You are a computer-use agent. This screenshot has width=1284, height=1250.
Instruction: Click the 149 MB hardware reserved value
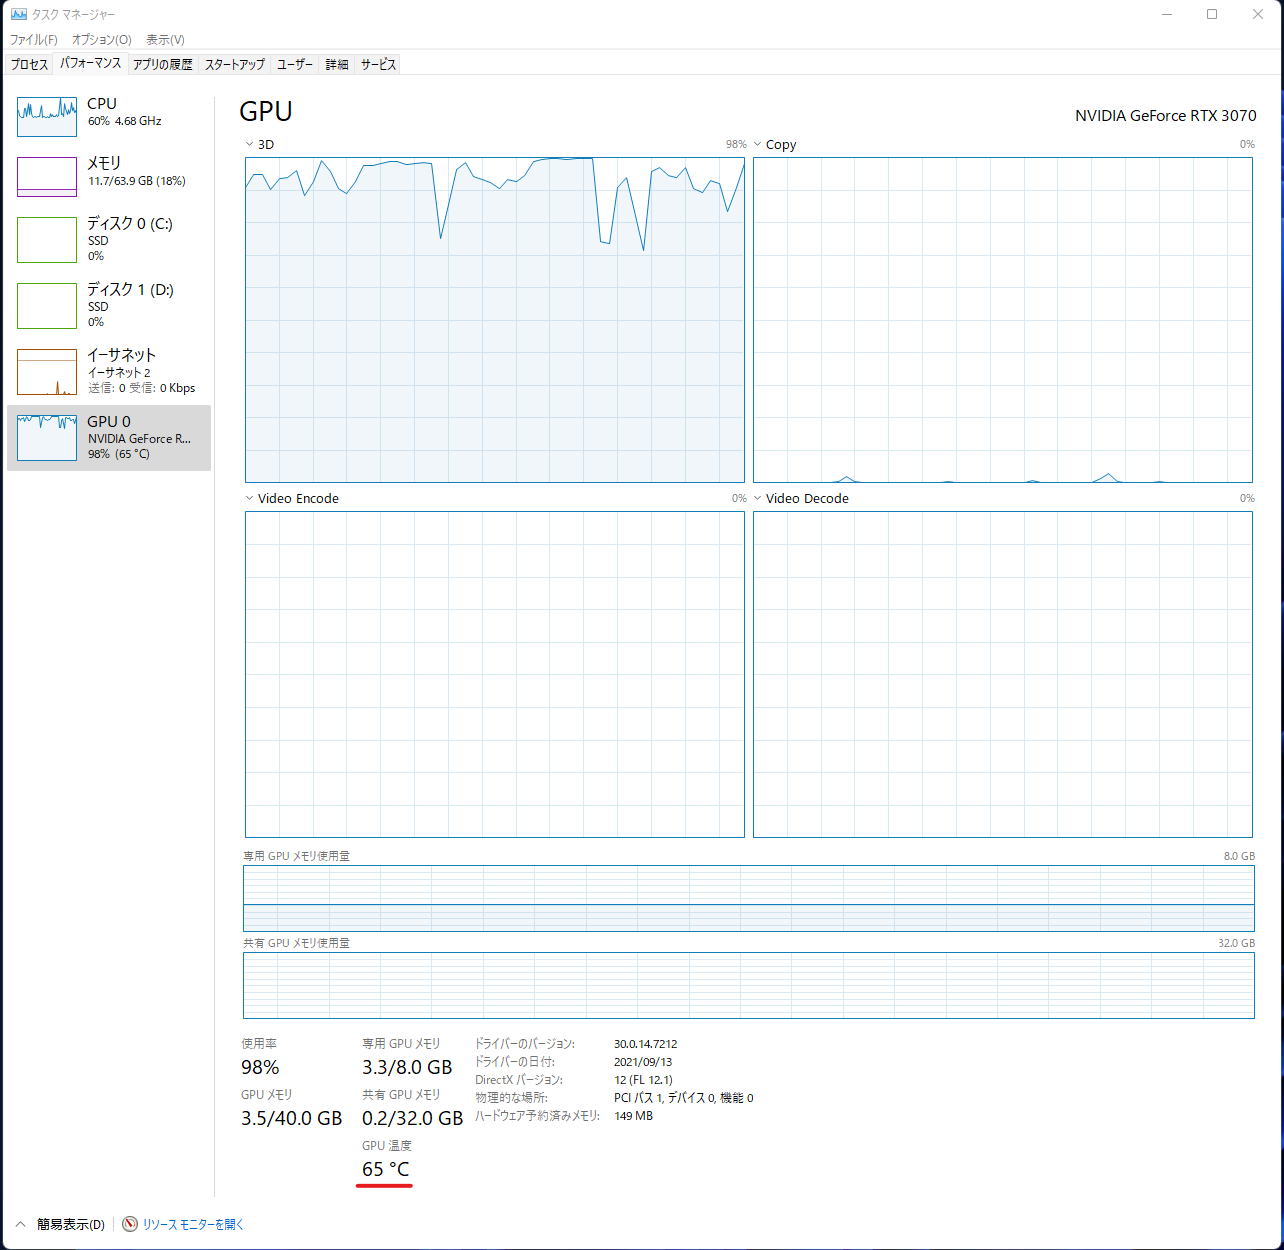point(633,1116)
